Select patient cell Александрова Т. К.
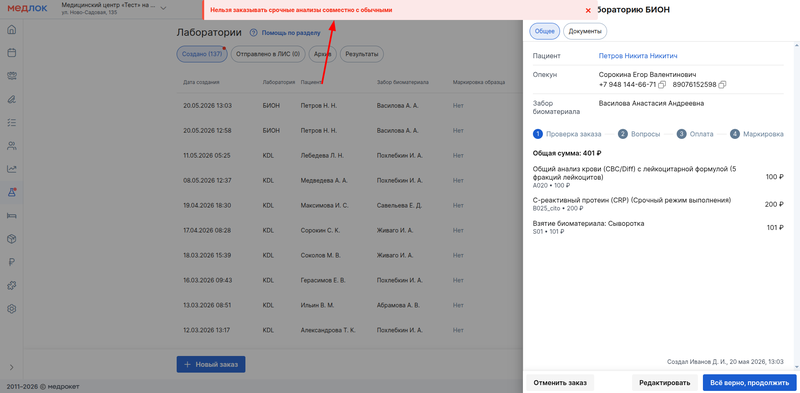 click(328, 330)
